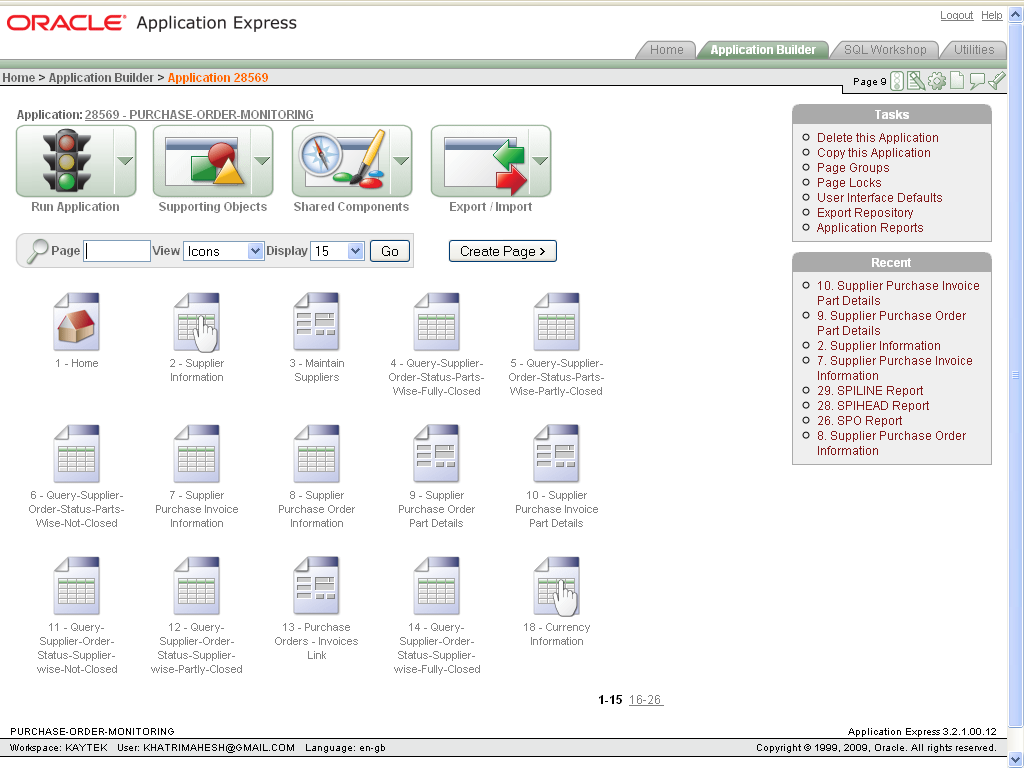
Task: Open the Shared Components compass icon
Action: tap(342, 161)
